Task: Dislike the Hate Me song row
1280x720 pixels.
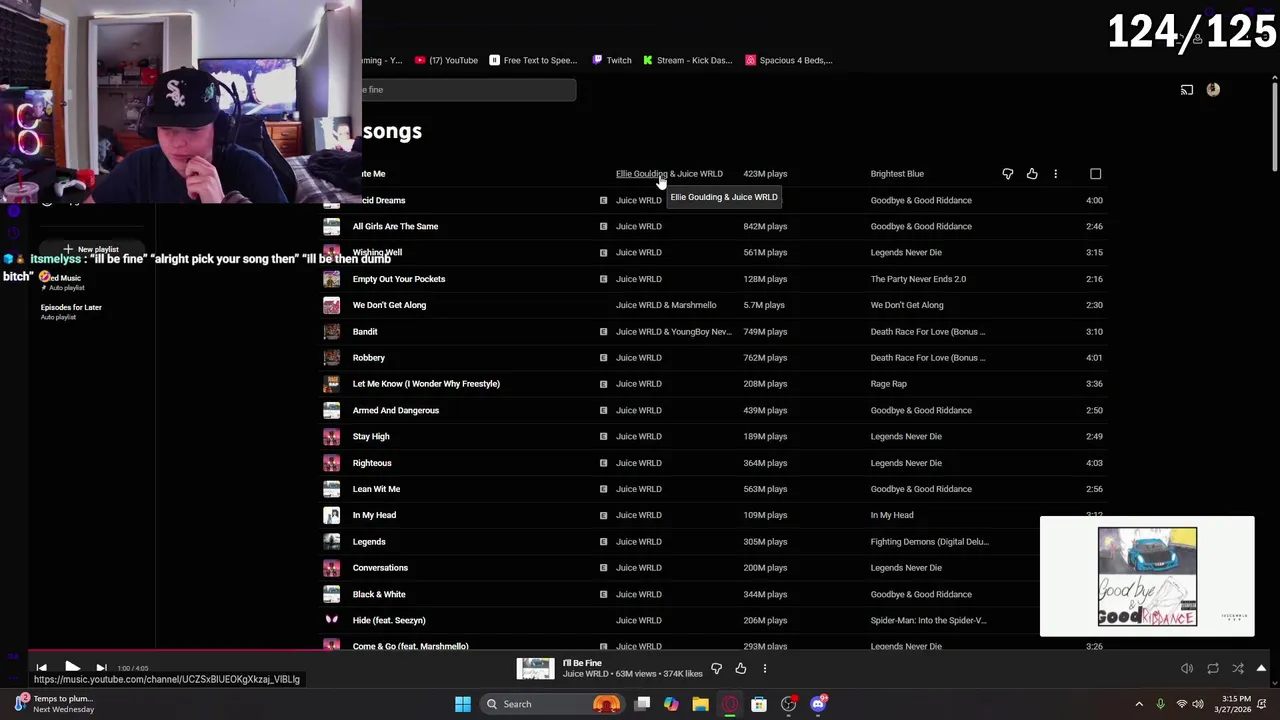Action: (1008, 174)
